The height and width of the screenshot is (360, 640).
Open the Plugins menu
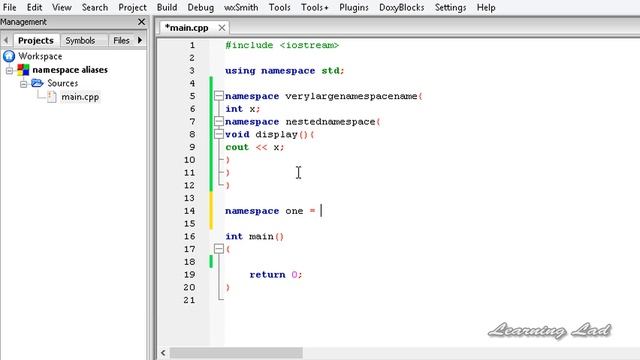tap(353, 7)
